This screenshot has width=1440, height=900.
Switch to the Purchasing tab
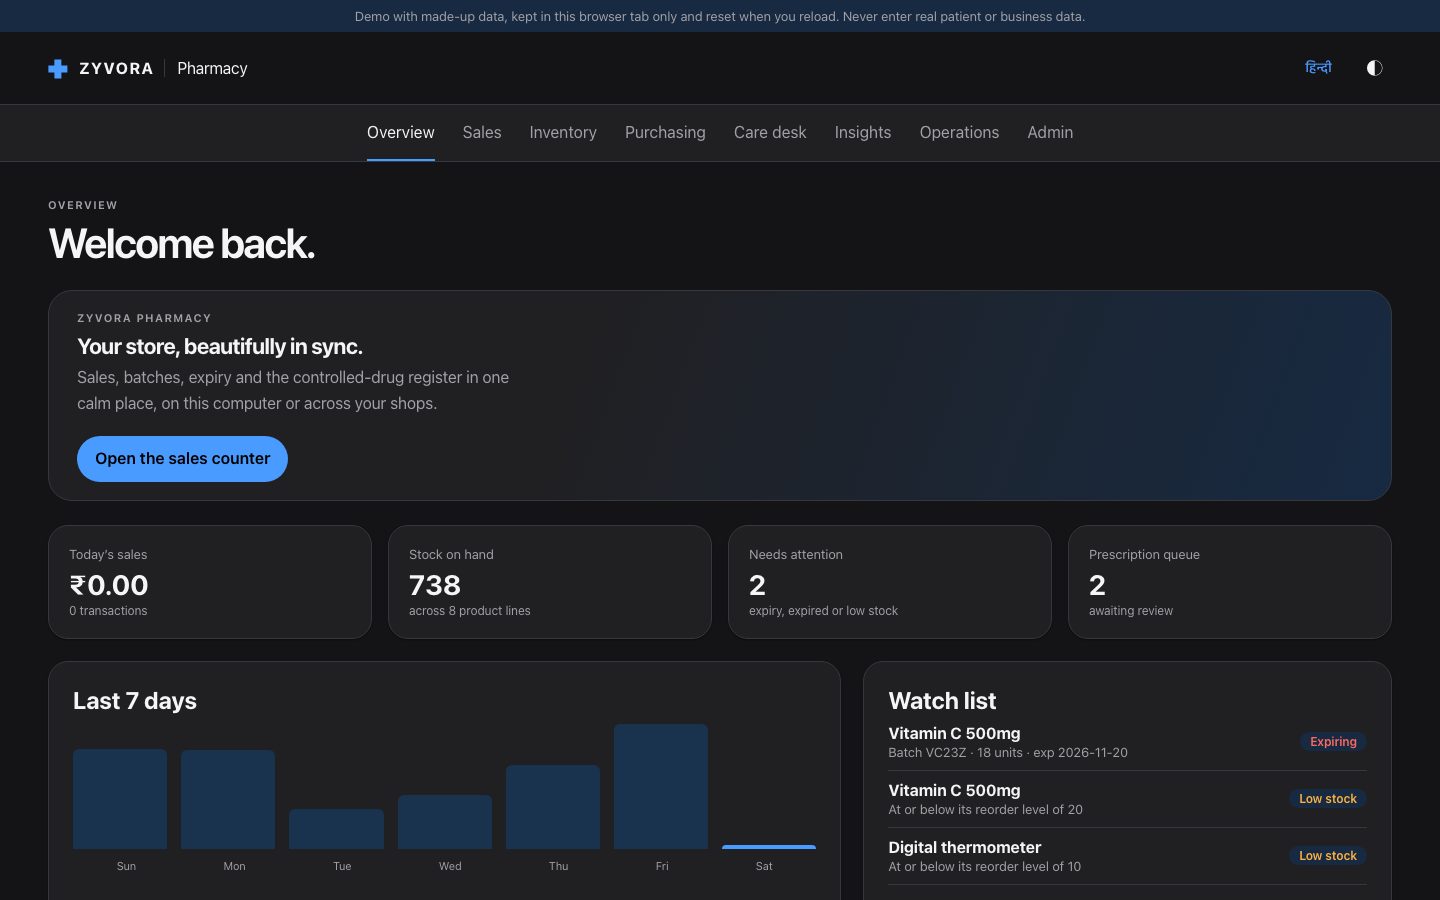pyautogui.click(x=665, y=132)
